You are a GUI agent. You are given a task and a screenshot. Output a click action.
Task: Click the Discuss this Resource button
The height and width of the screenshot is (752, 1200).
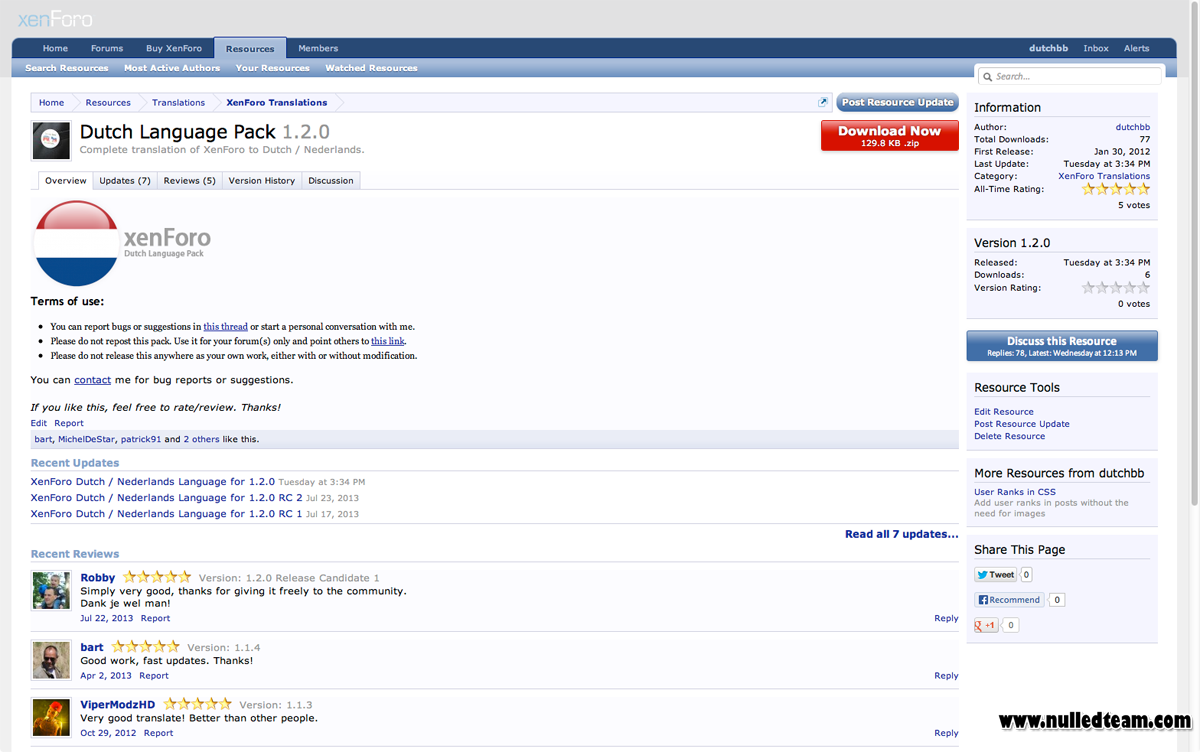coord(1062,346)
